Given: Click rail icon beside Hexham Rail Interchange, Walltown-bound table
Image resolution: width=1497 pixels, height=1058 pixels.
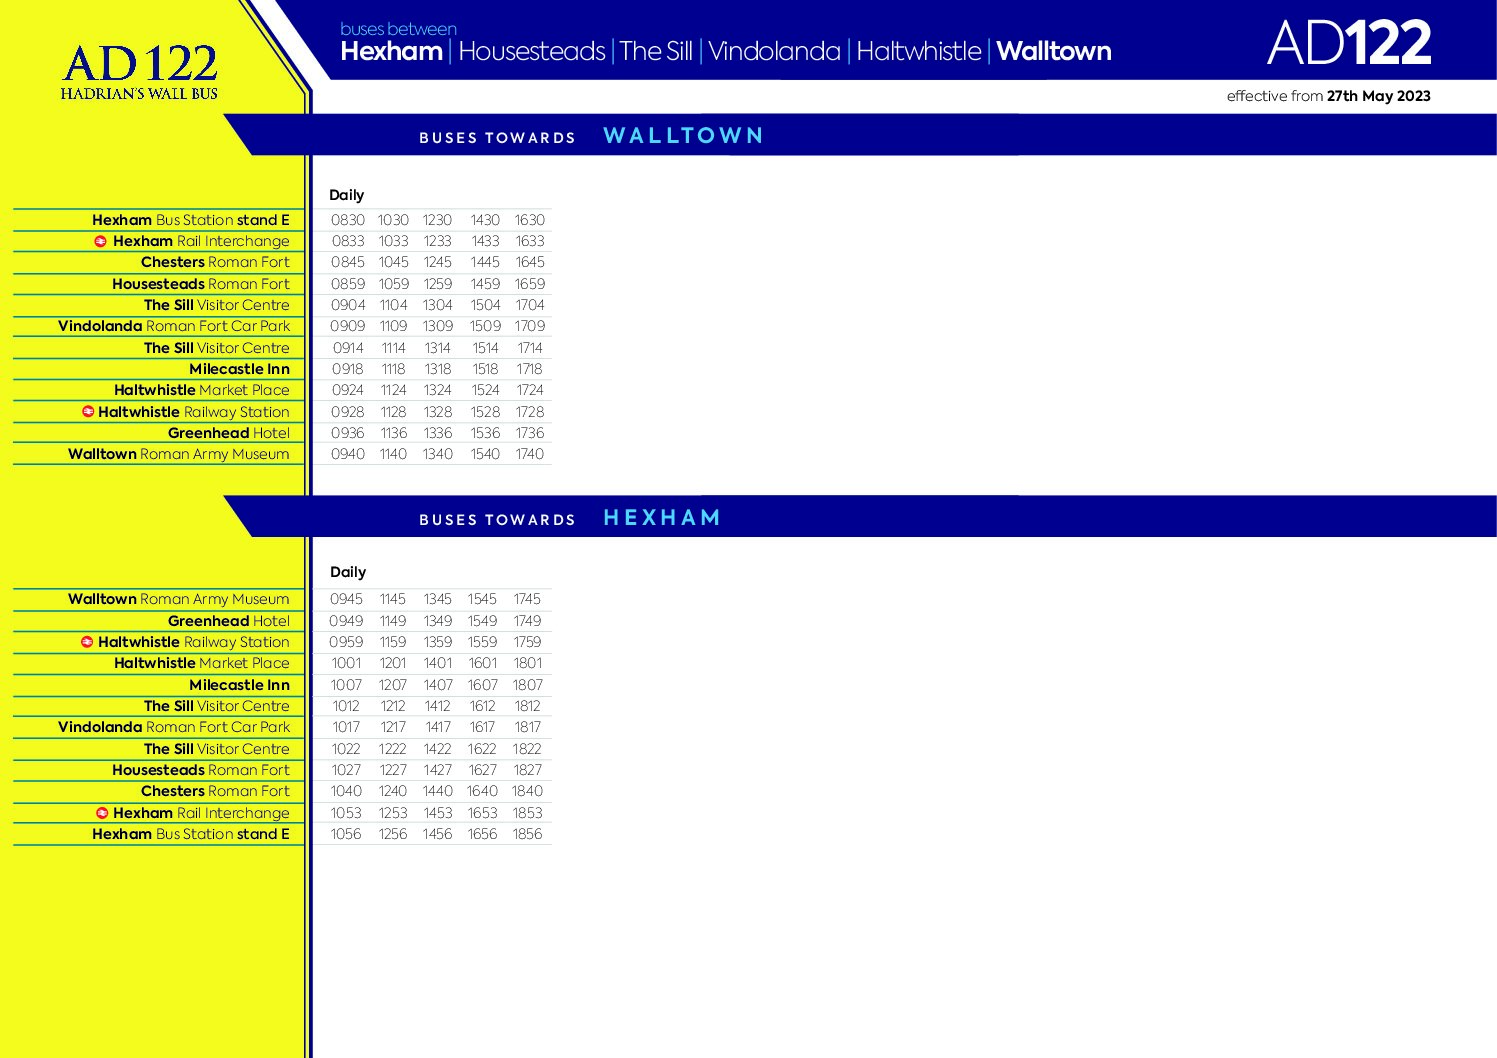Looking at the screenshot, I should click(x=100, y=241).
